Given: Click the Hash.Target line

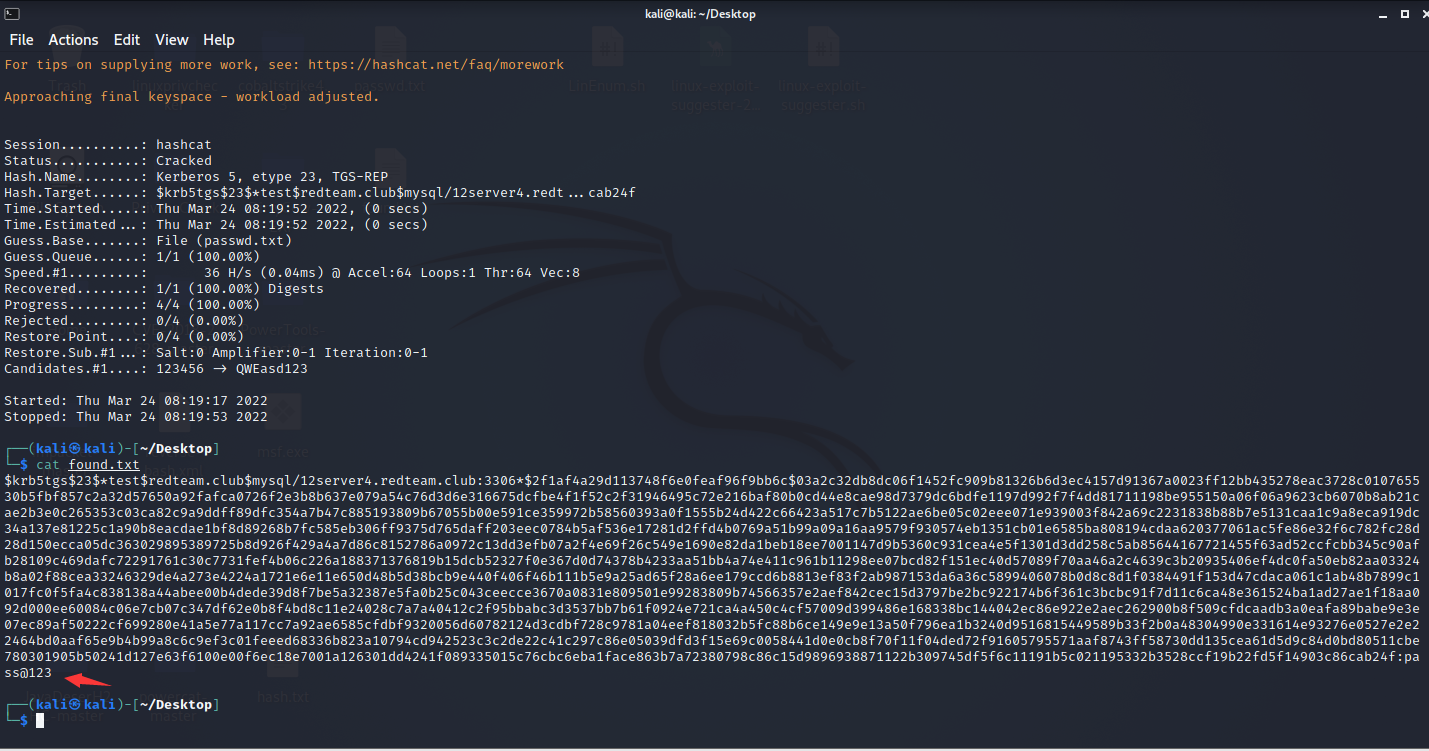Looking at the screenshot, I should point(320,192).
